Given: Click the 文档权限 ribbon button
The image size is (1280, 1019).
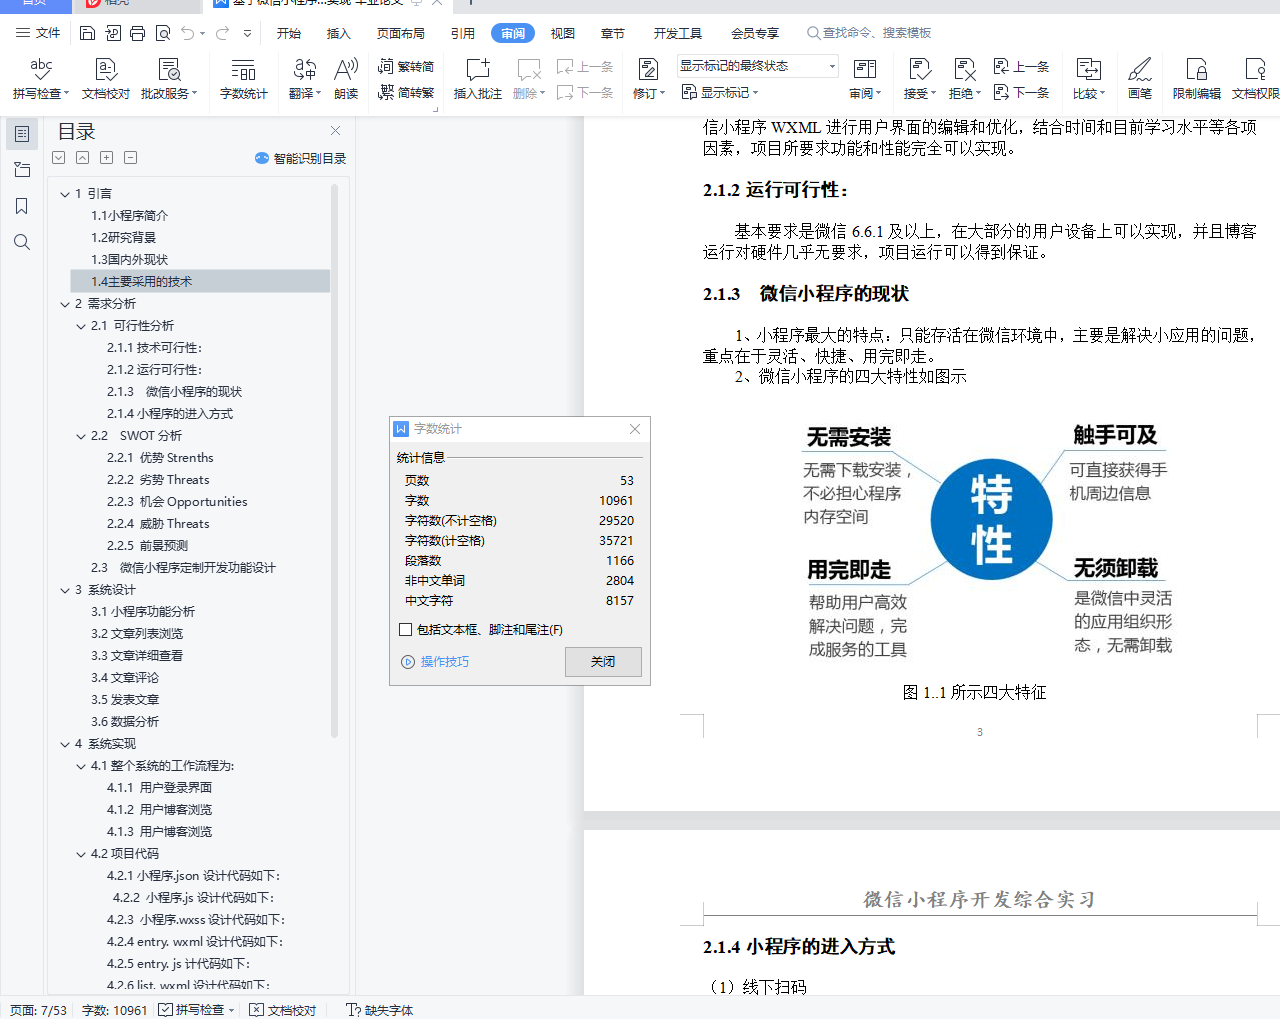Looking at the screenshot, I should click(1256, 78).
